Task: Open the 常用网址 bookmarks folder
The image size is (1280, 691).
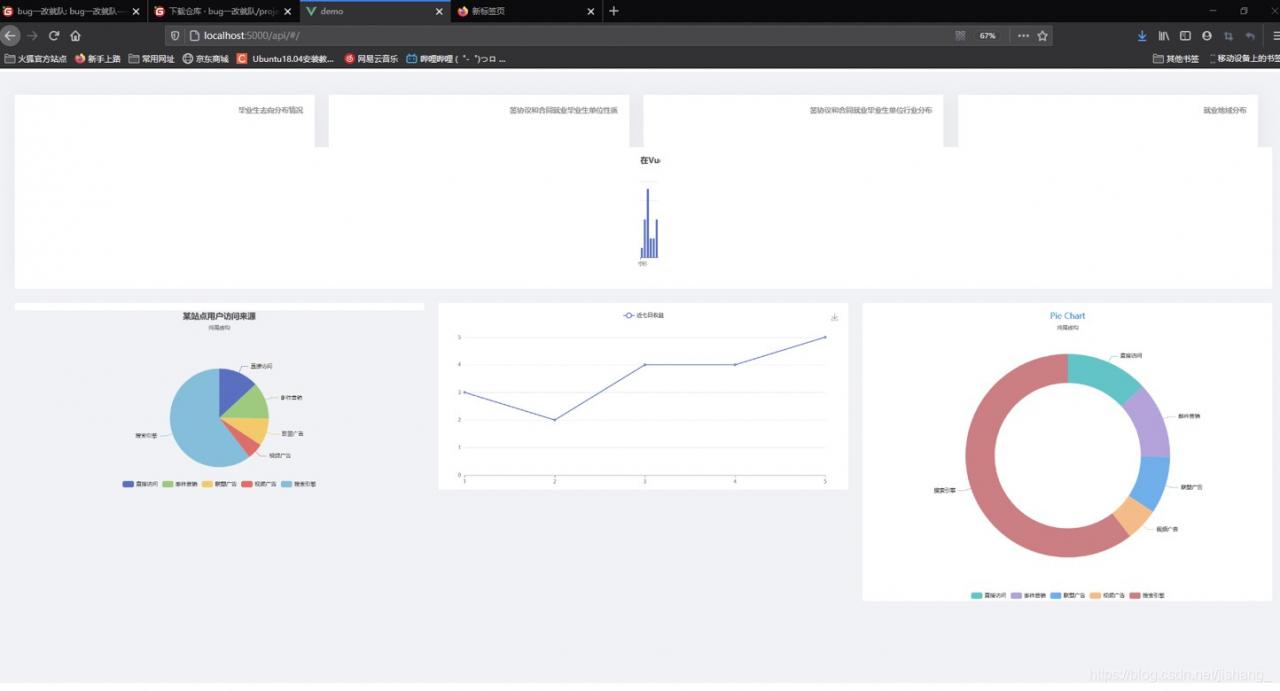Action: (x=151, y=59)
